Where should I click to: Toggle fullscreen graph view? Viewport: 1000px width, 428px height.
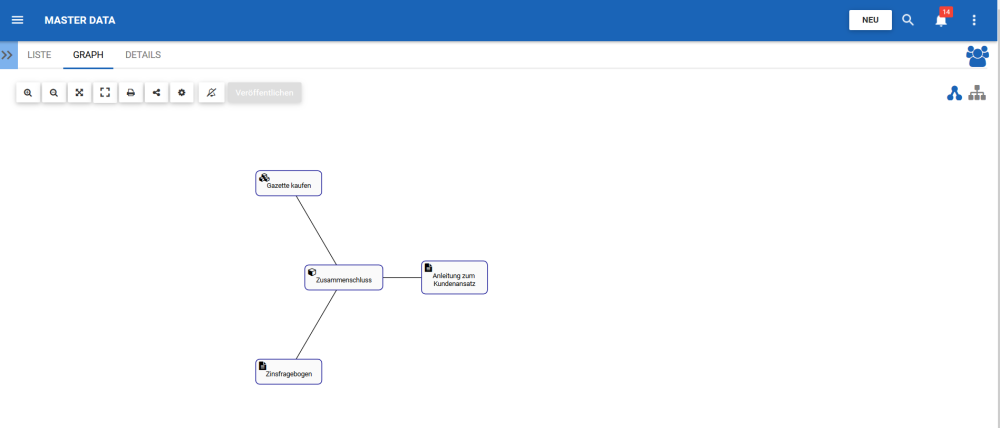pyautogui.click(x=105, y=92)
